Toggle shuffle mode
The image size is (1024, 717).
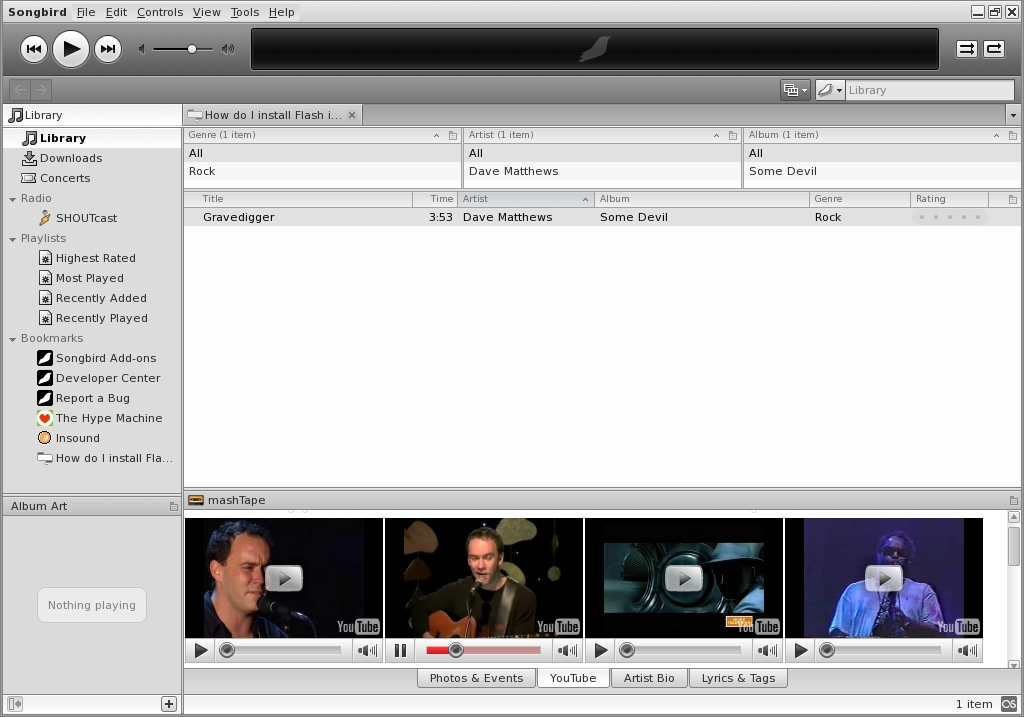pos(967,49)
